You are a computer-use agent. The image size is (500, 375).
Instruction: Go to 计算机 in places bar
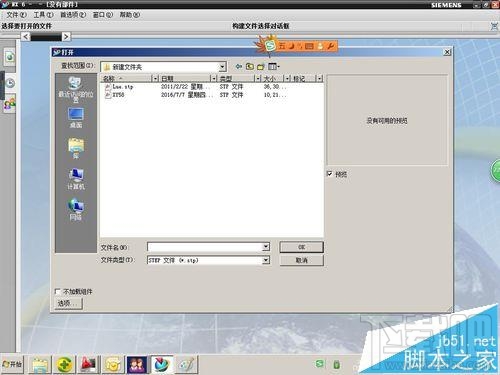point(76,179)
